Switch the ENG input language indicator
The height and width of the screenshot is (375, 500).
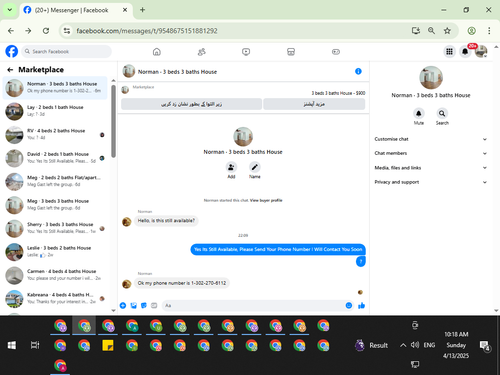[429, 345]
